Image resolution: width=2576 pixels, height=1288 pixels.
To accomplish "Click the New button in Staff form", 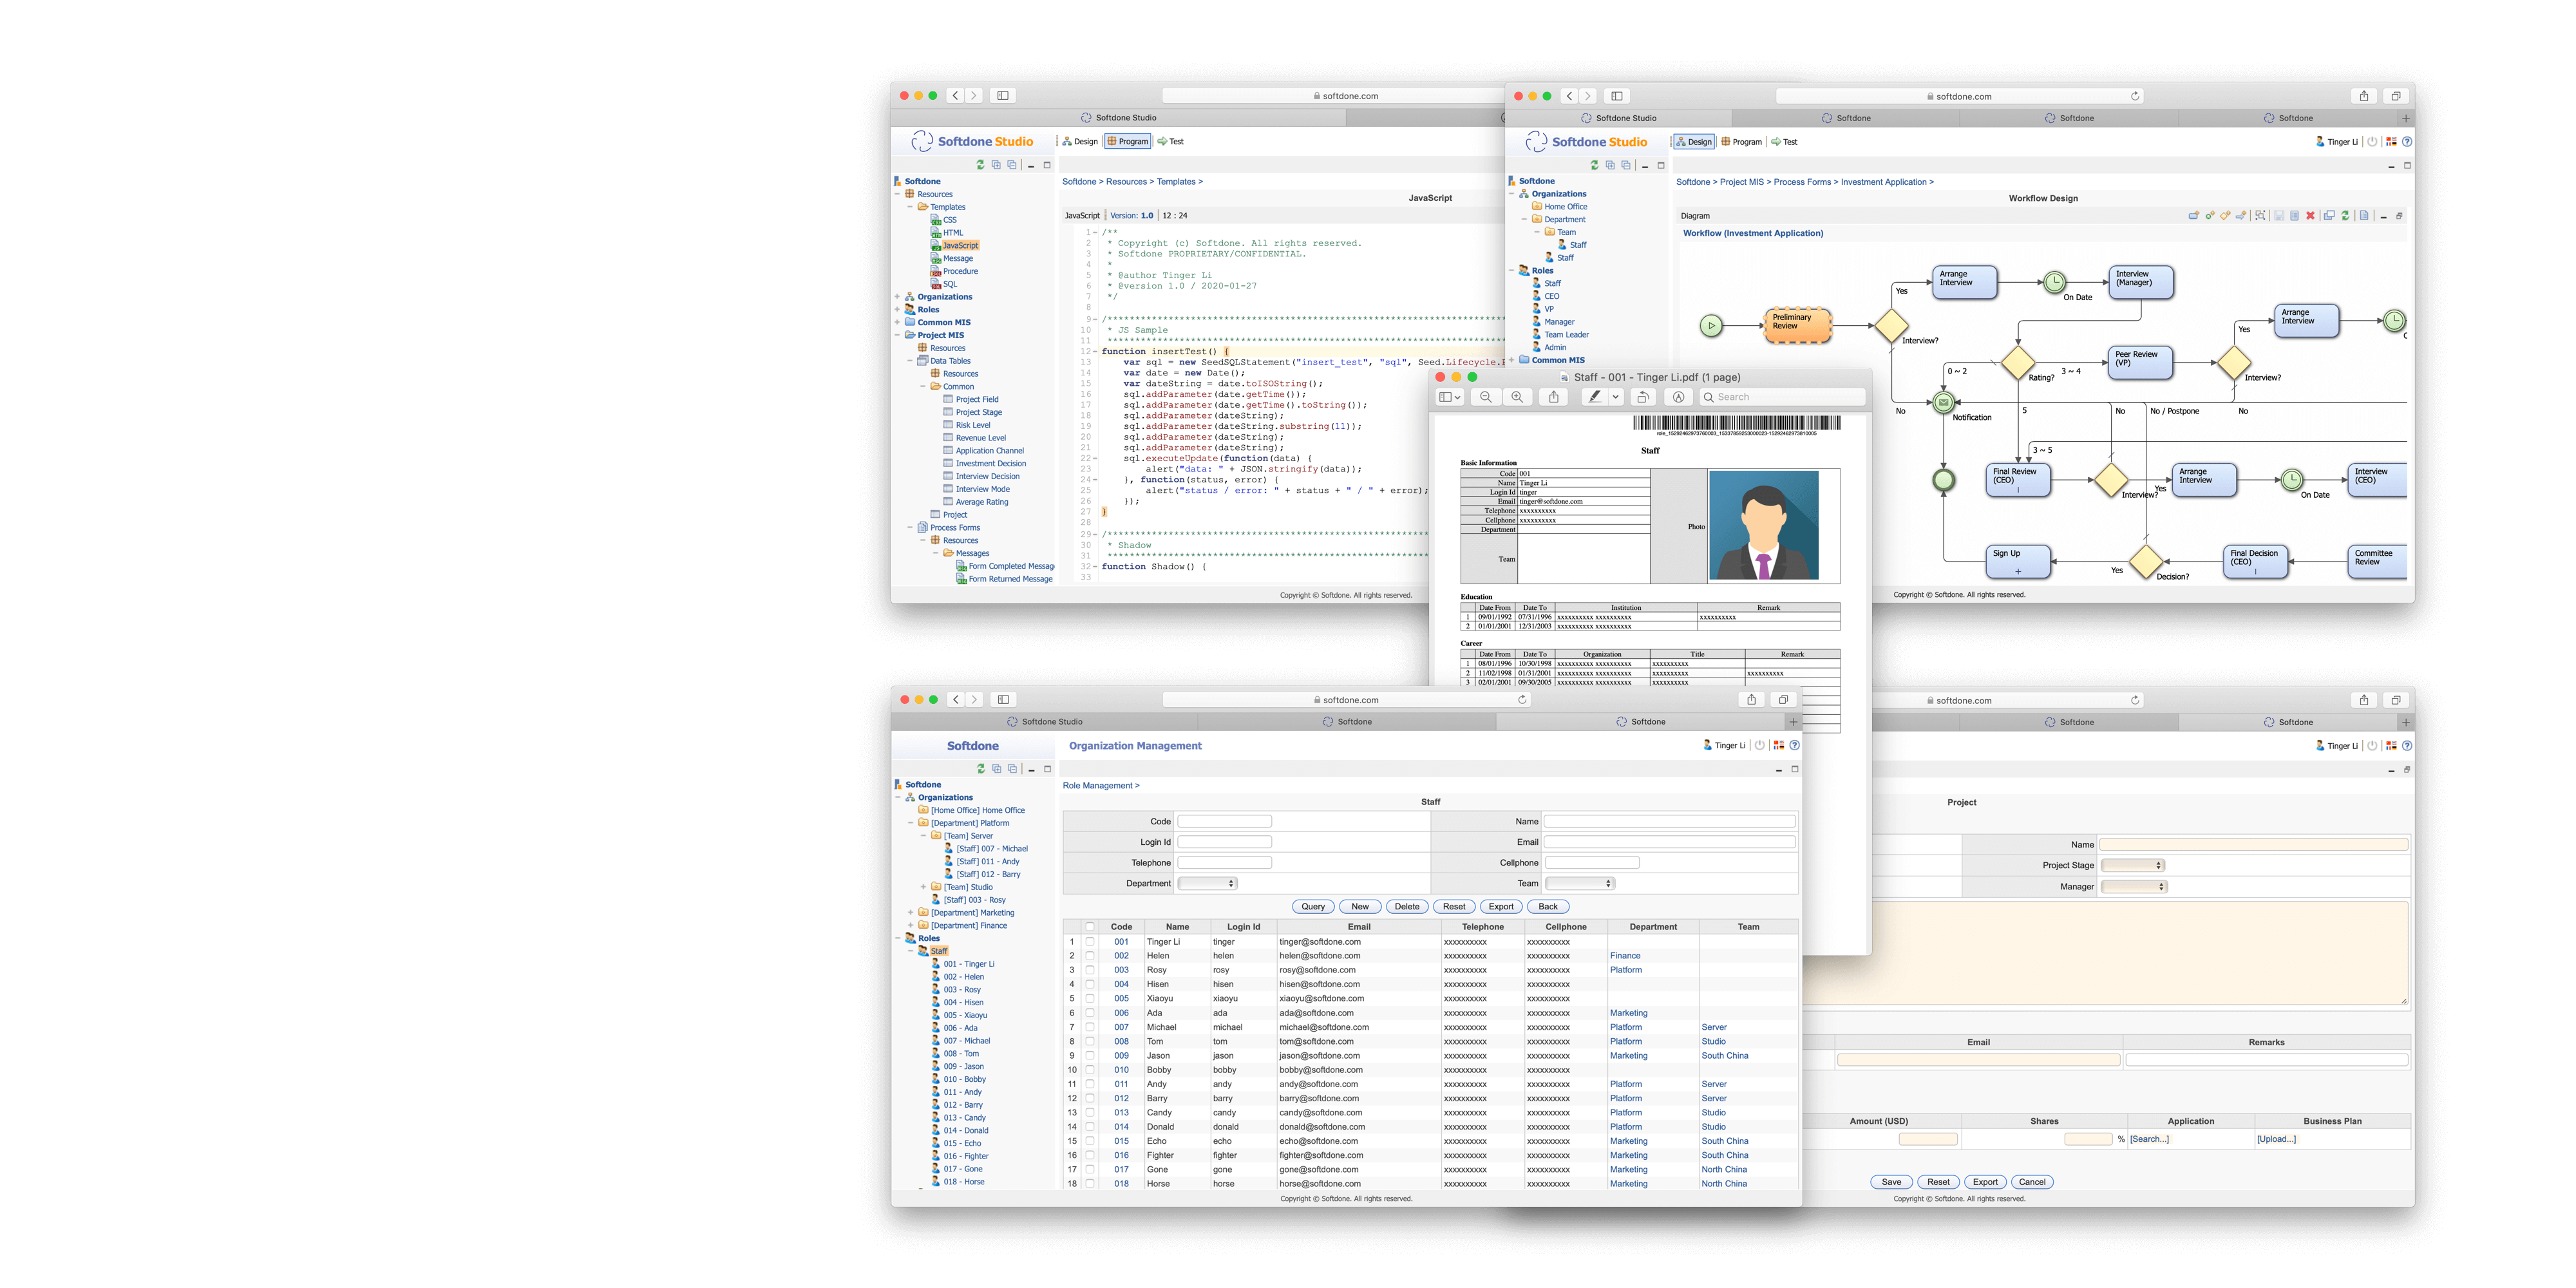I will coord(1360,907).
